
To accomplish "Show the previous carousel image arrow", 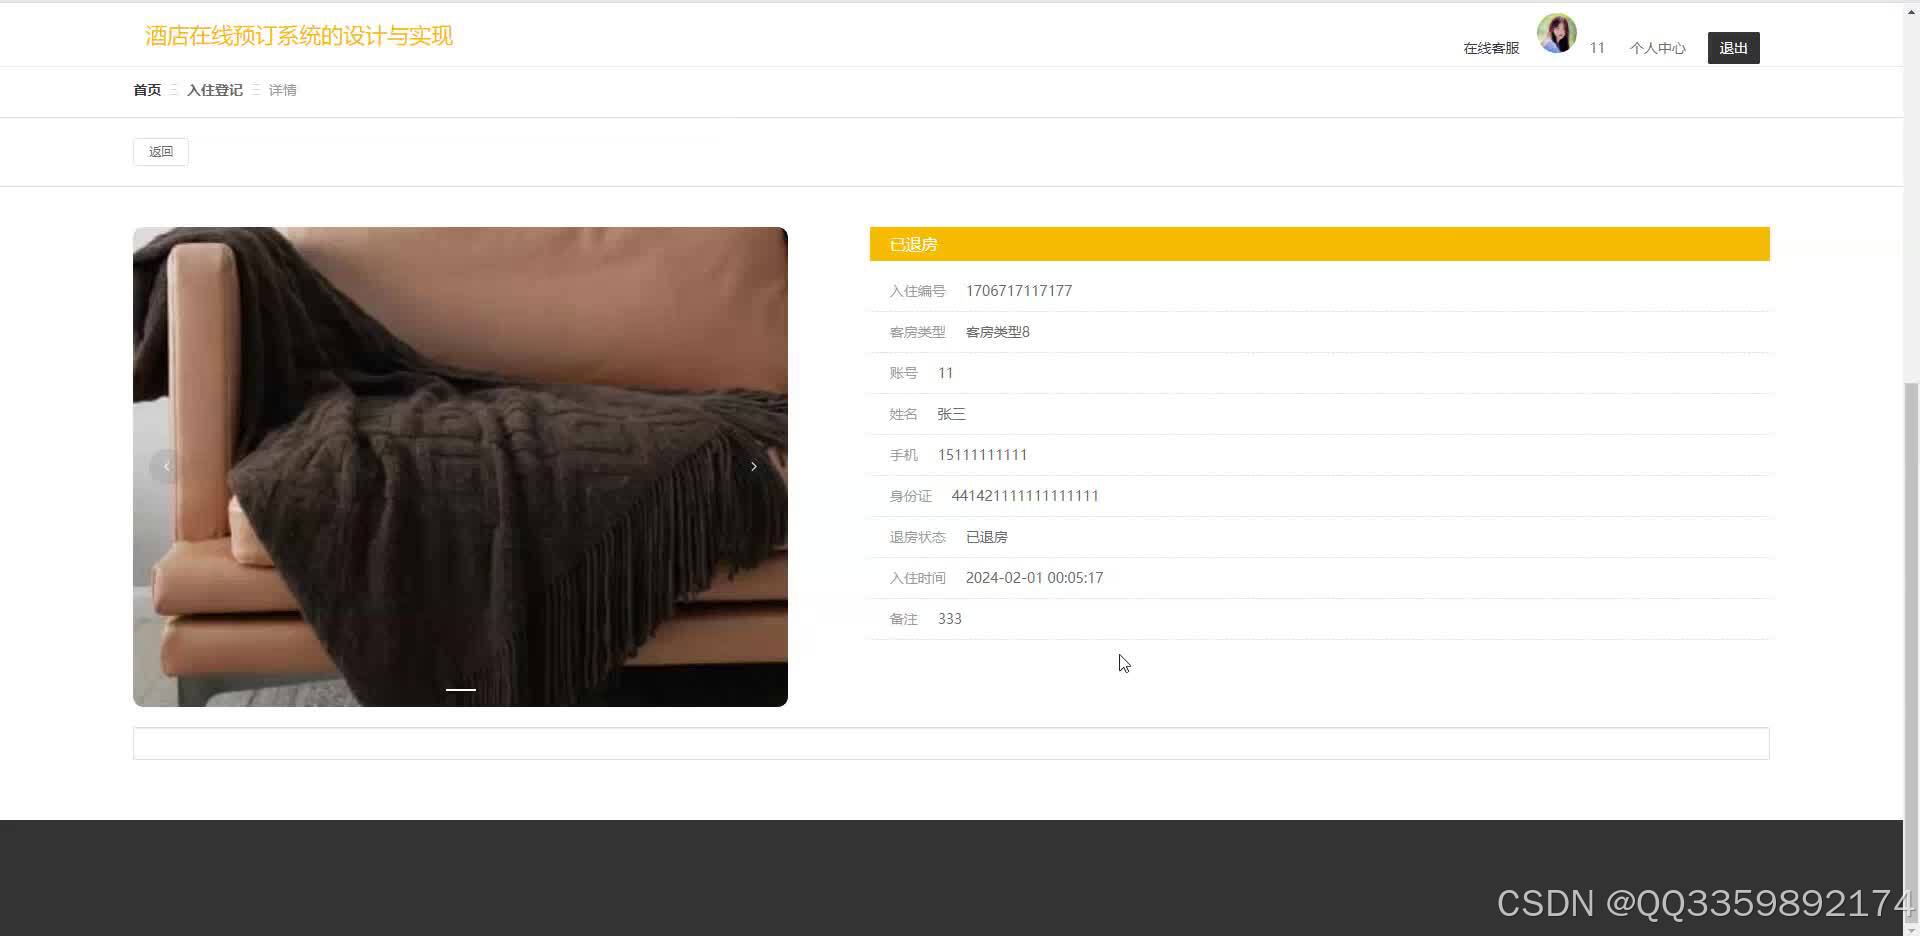I will click(x=166, y=466).
